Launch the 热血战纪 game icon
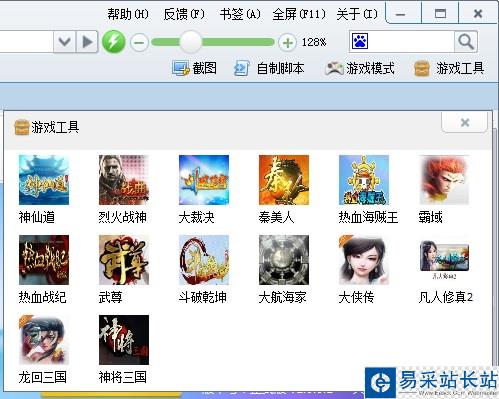Viewport: 499px width, 399px height. 44,260
